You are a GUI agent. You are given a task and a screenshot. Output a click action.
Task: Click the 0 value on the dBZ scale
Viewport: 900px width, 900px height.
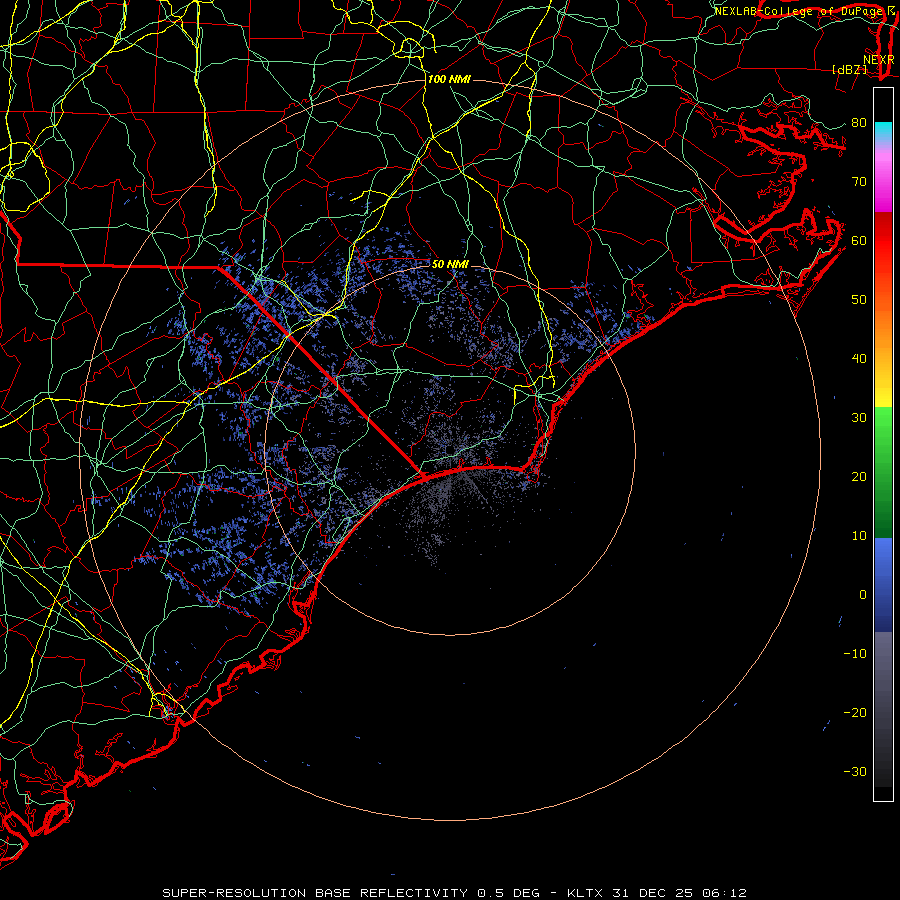[x=863, y=595]
